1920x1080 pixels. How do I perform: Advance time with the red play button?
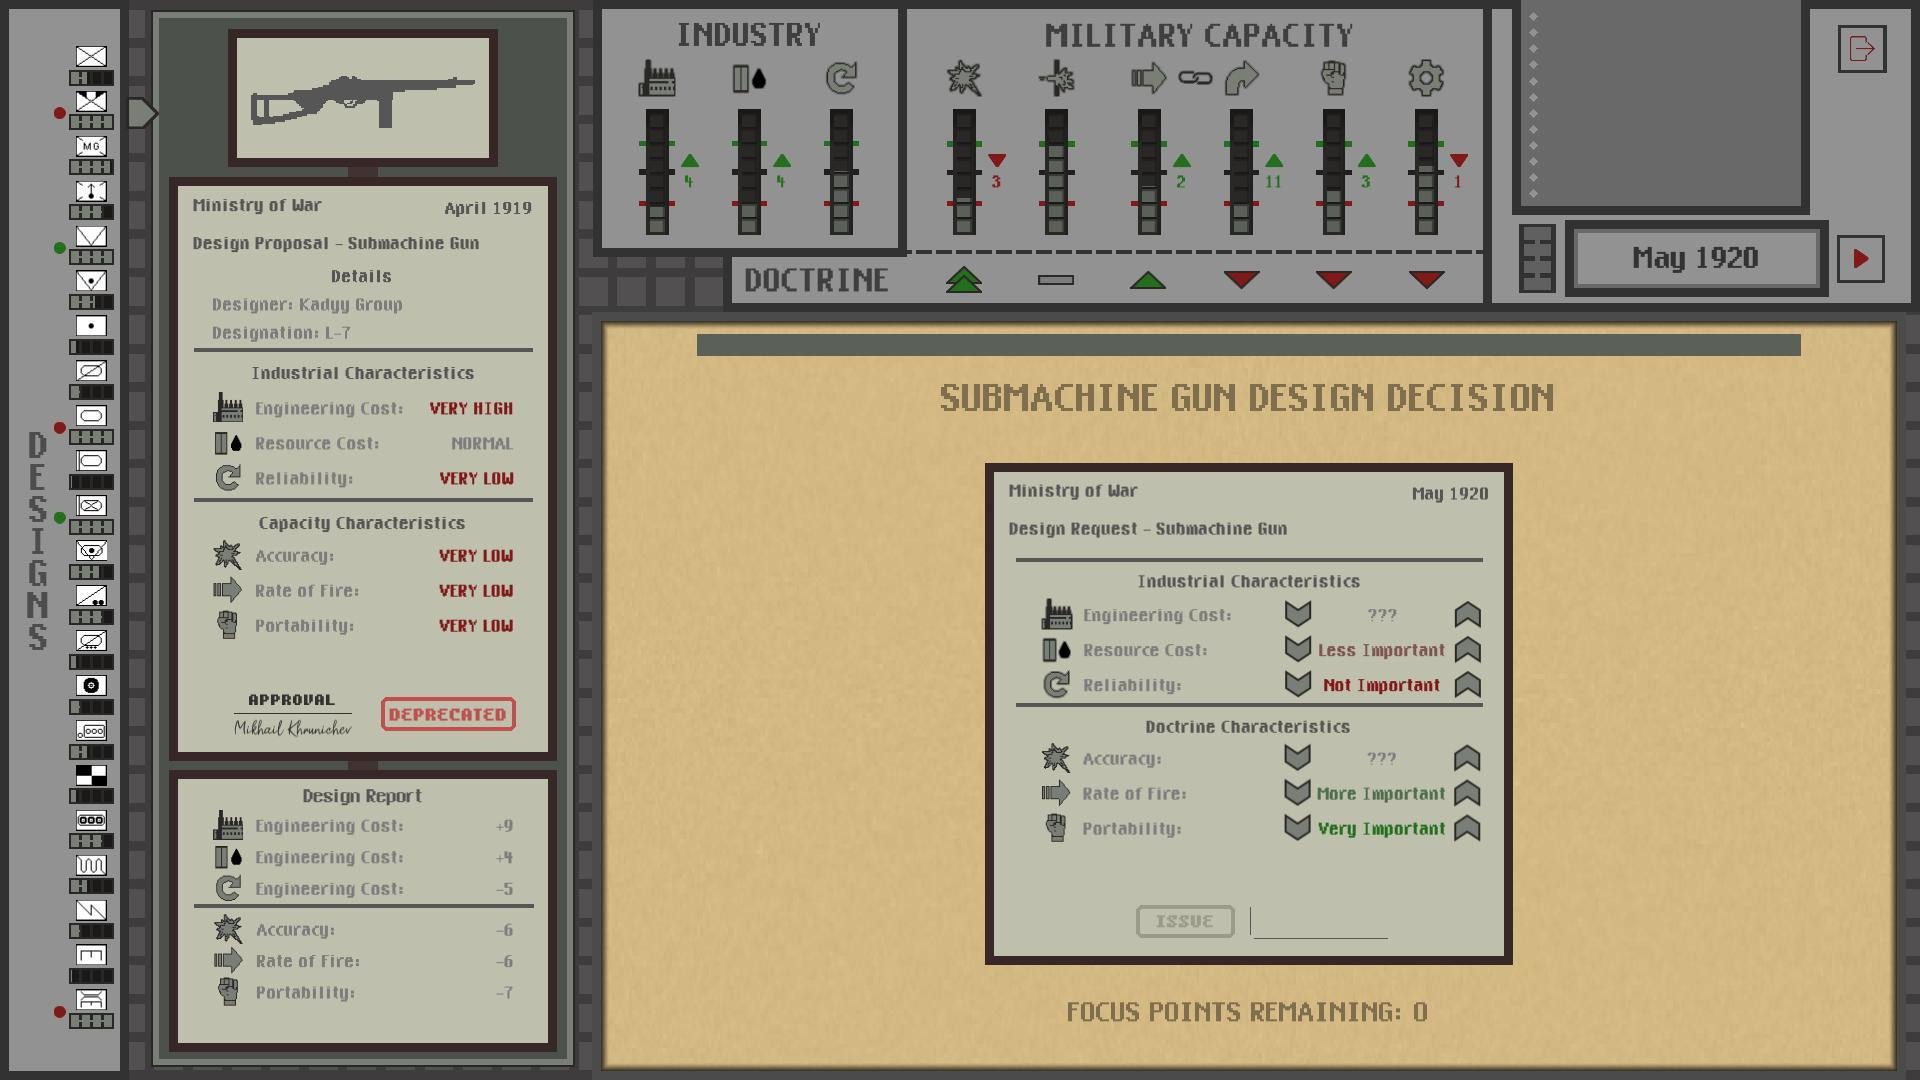1861,259
